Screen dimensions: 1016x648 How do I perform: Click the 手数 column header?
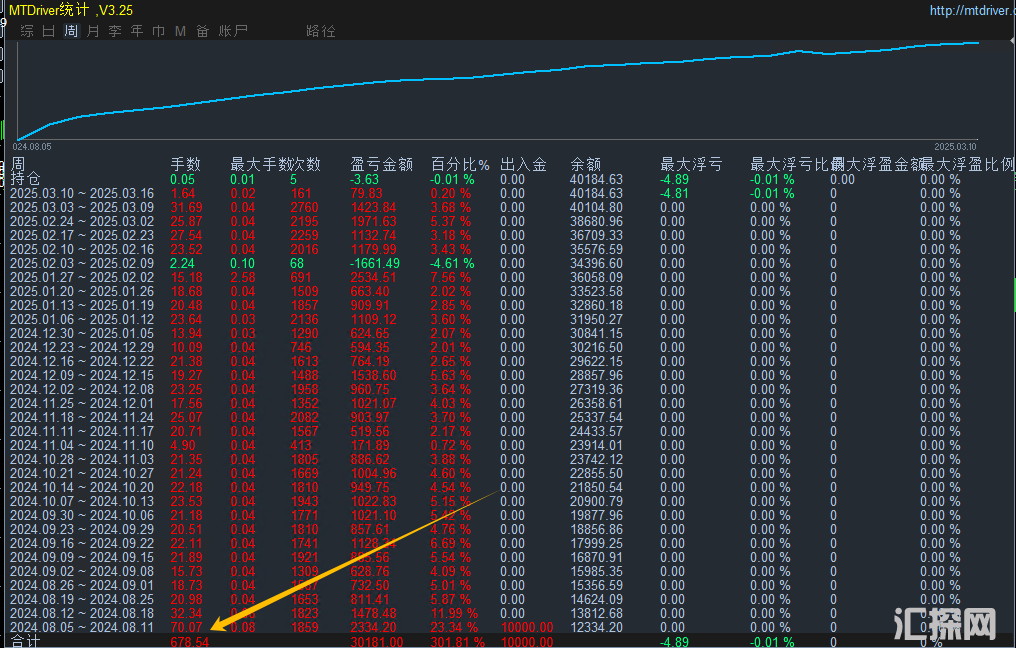point(186,165)
